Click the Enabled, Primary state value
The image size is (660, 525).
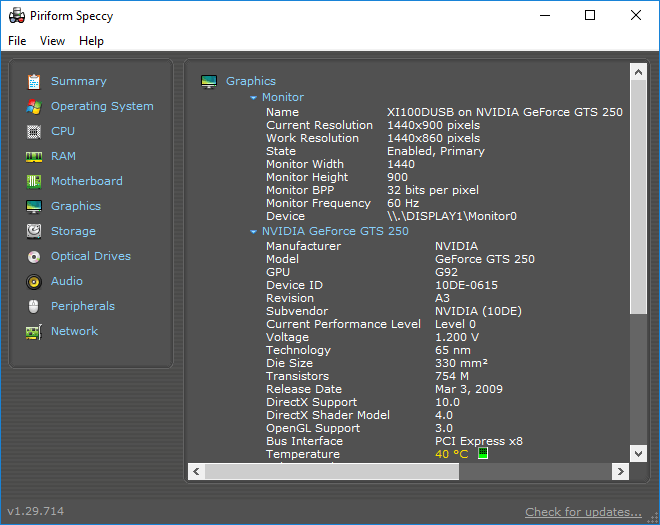436,151
